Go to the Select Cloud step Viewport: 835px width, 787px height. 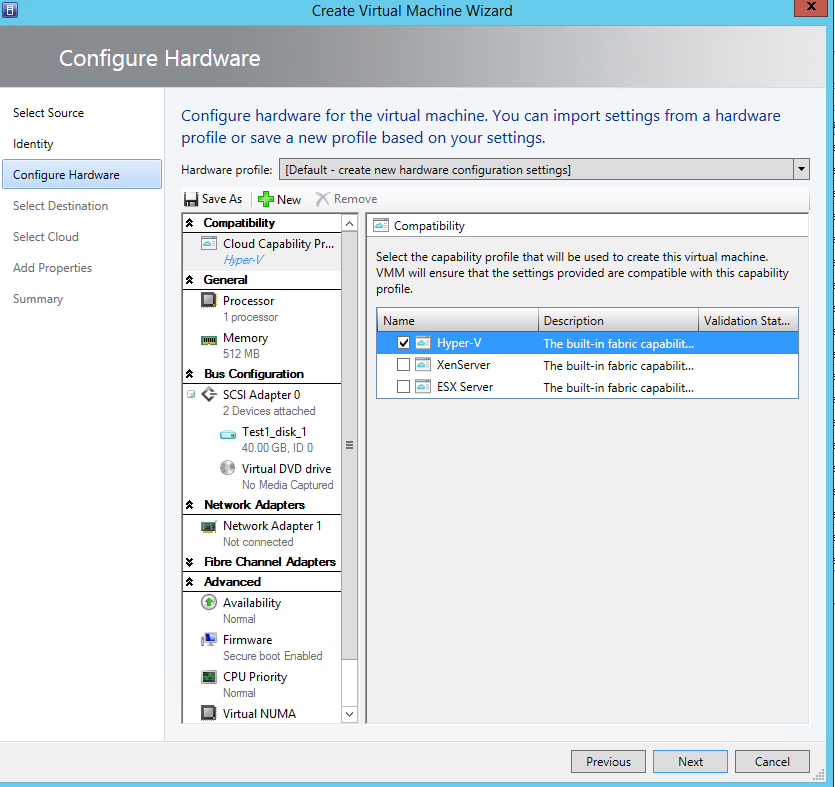[x=46, y=236]
